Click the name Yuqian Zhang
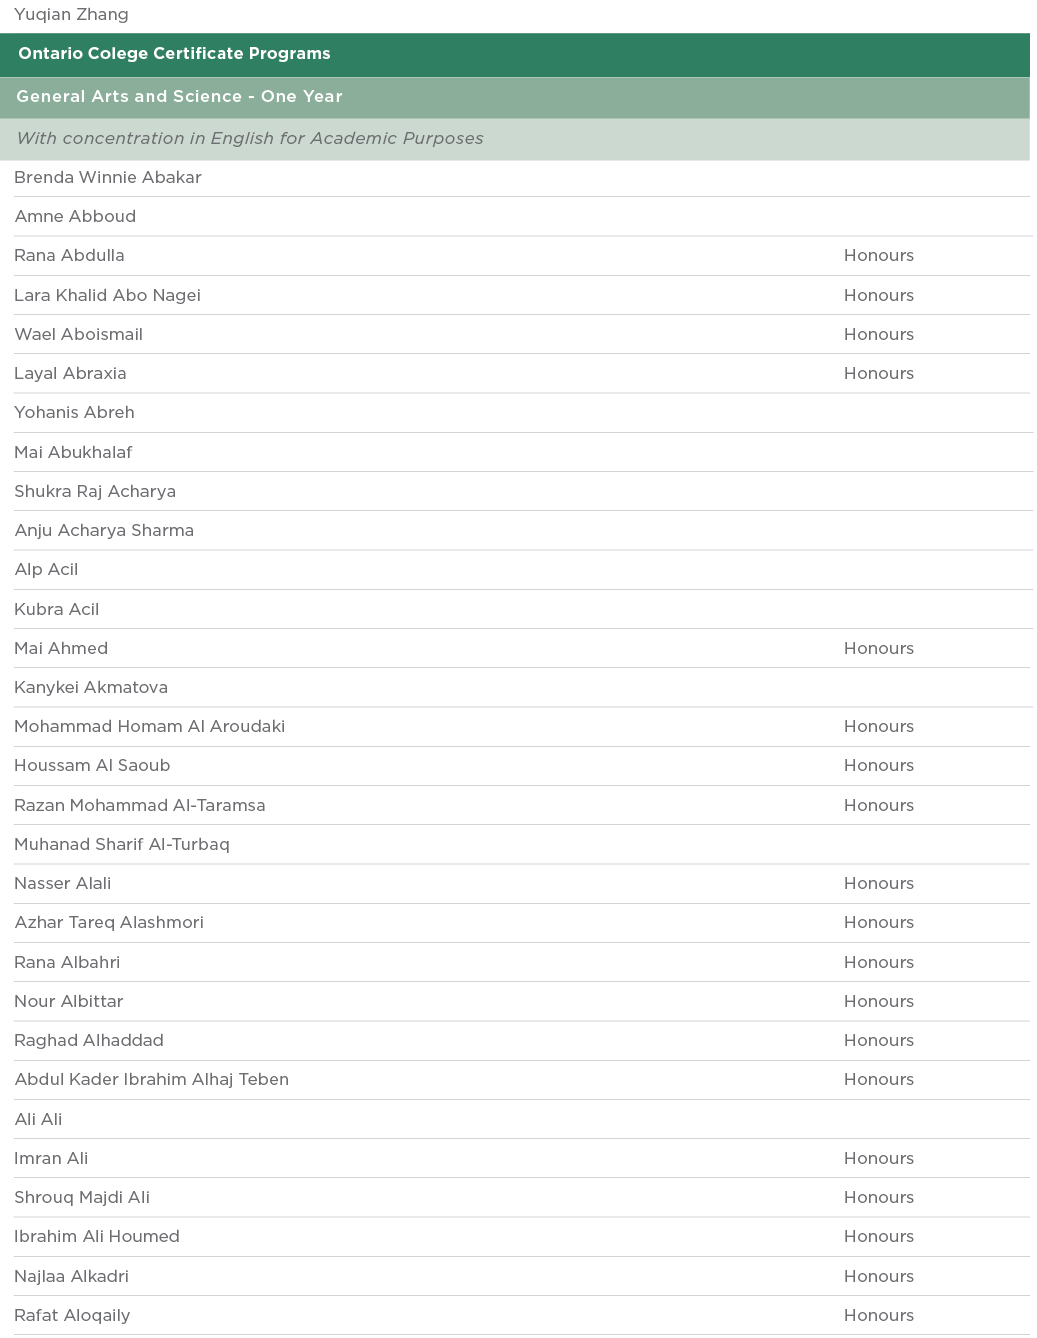This screenshot has height=1338, width=1037. point(71,15)
